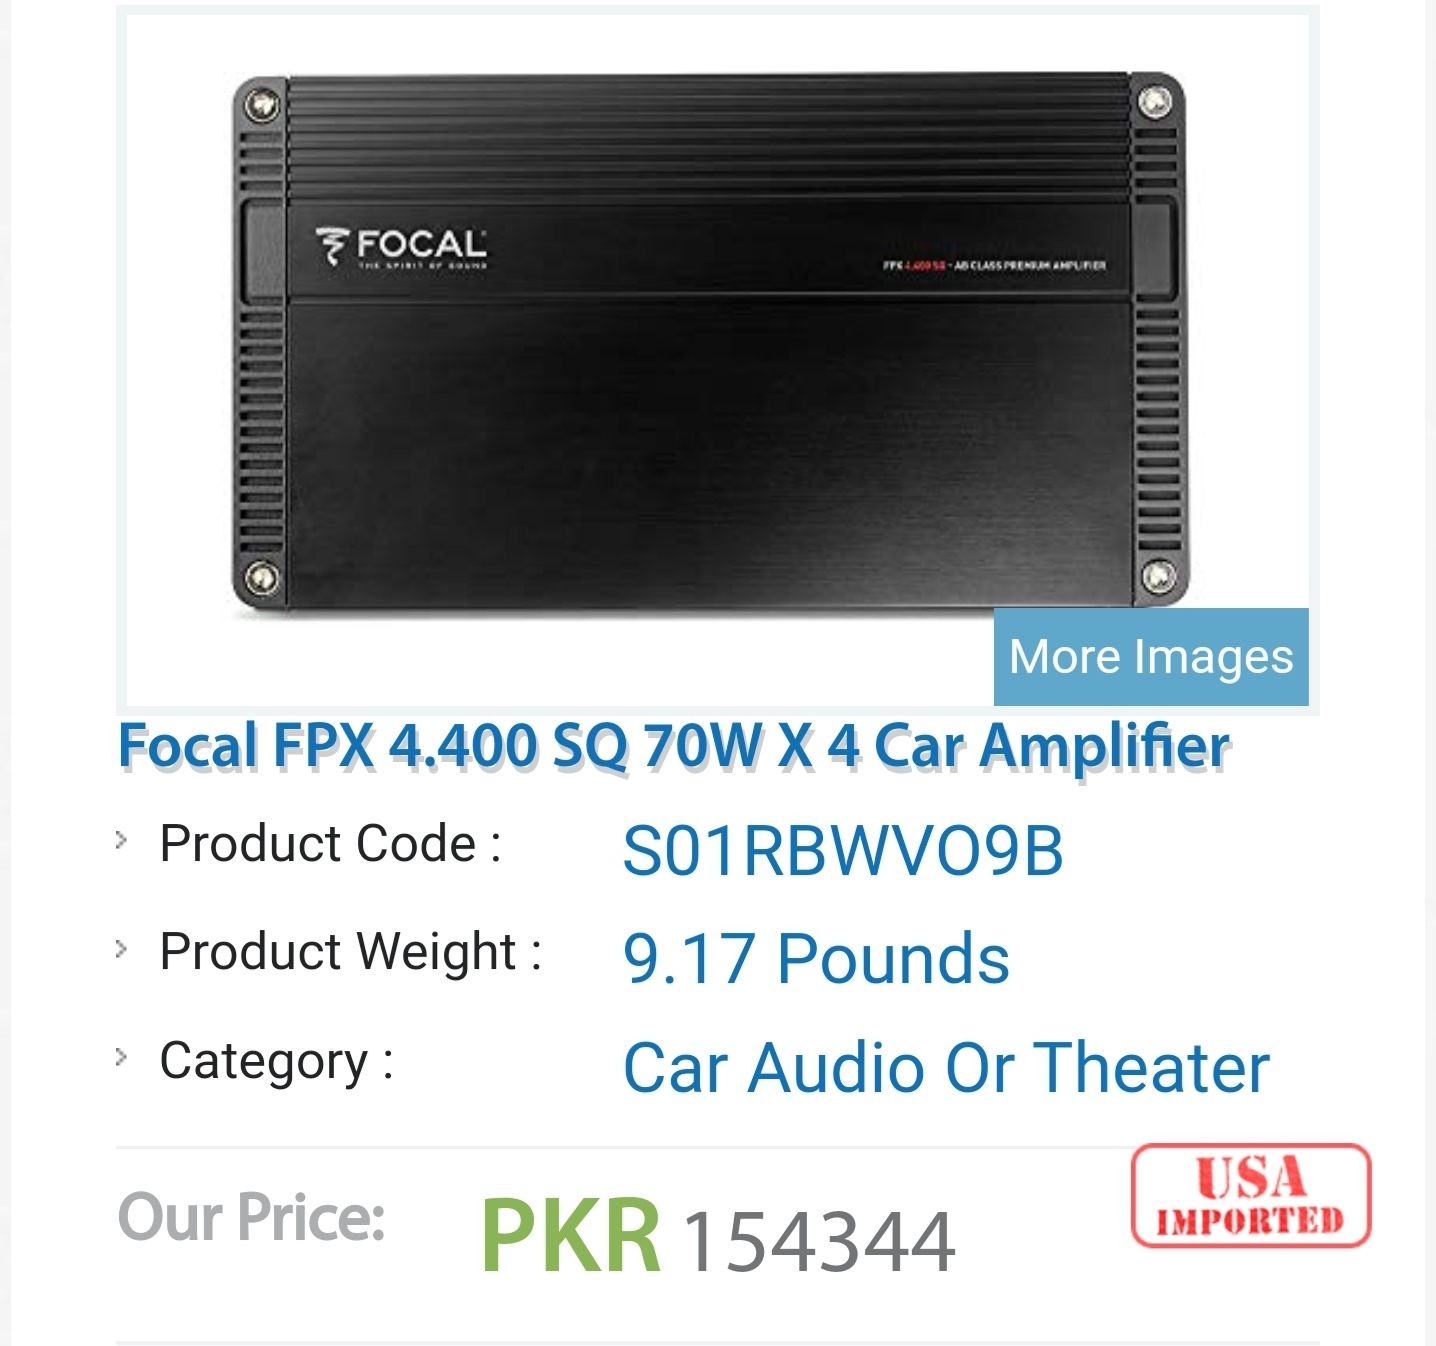Click the Spirit of Sound tagline under logo
Image resolution: width=1436 pixels, height=1346 pixels.
tap(423, 266)
